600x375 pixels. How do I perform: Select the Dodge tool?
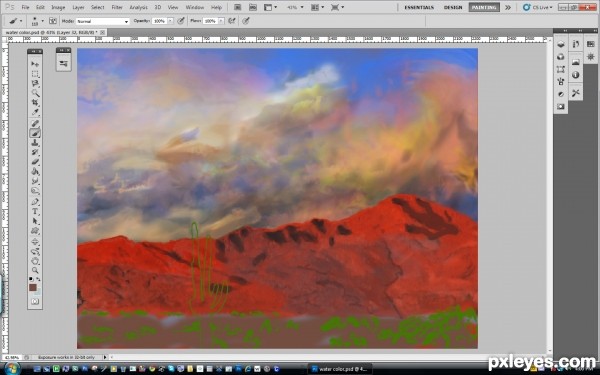pos(35,191)
